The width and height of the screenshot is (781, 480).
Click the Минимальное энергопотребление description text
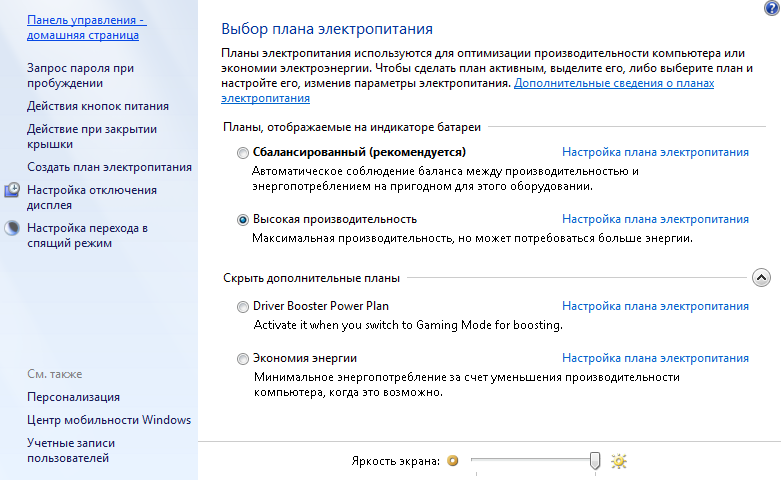pyautogui.click(x=467, y=384)
